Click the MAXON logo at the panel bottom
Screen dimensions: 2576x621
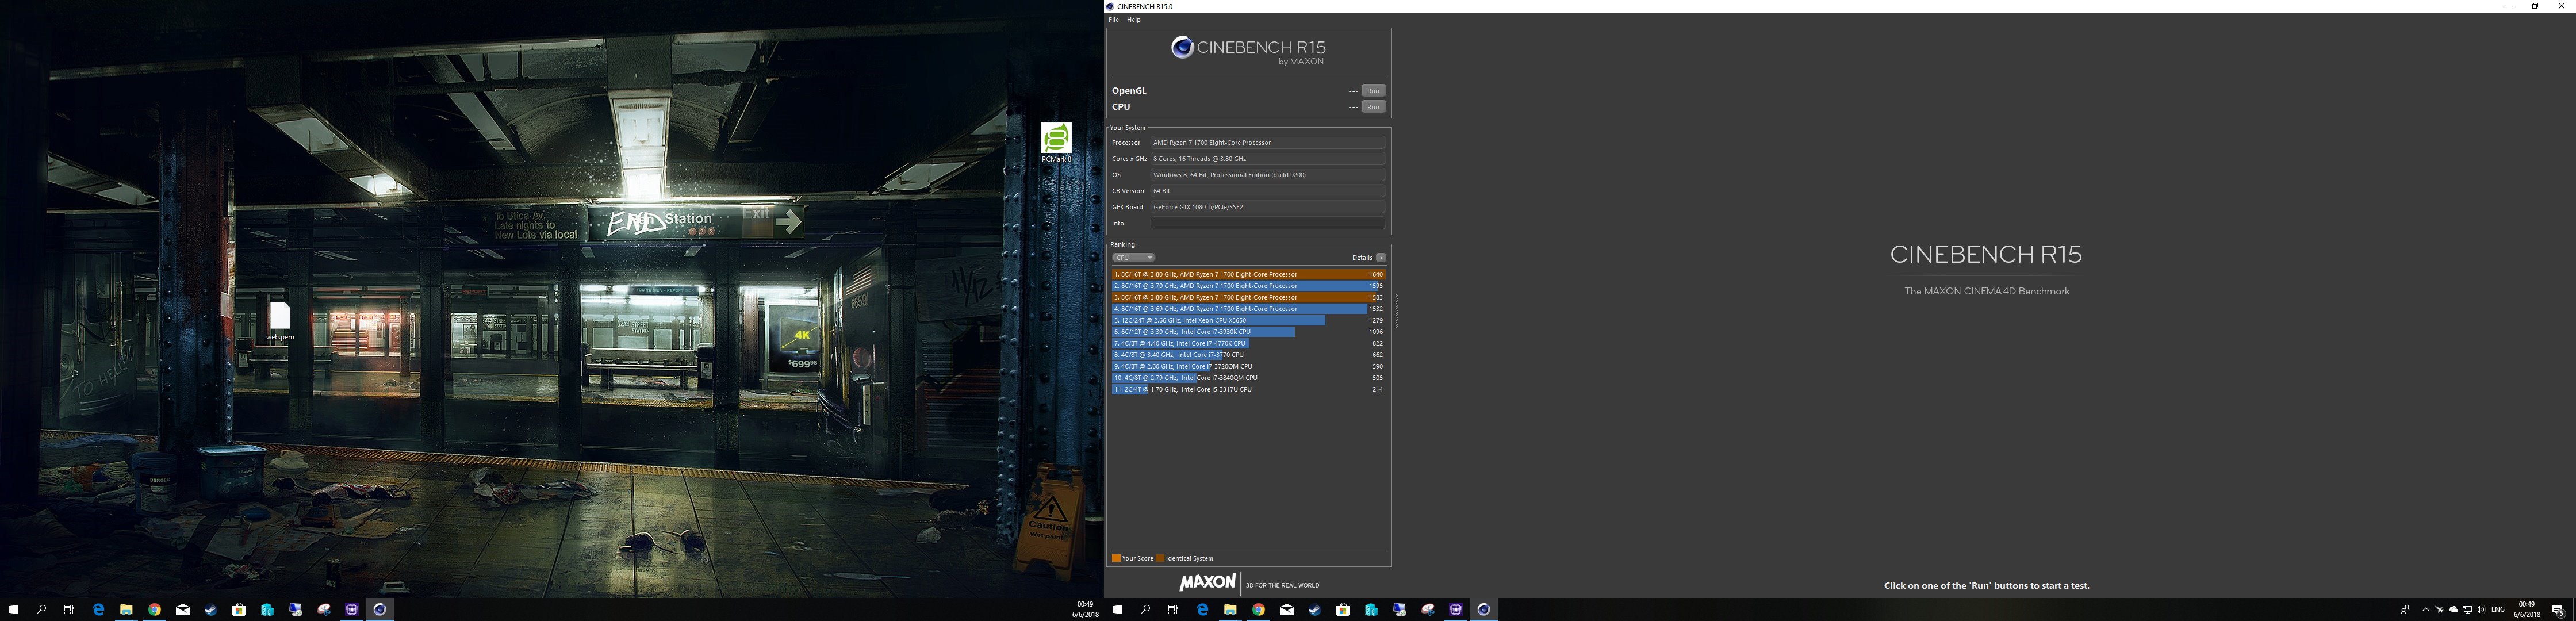1207,583
